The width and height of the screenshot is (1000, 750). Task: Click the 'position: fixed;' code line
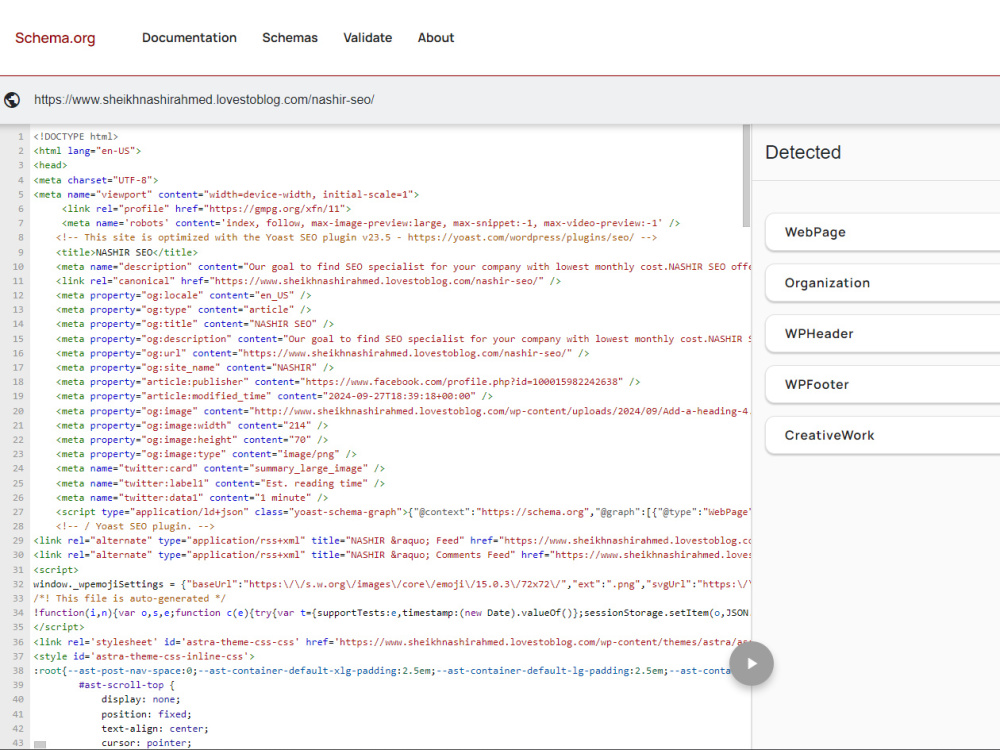click(x=146, y=714)
